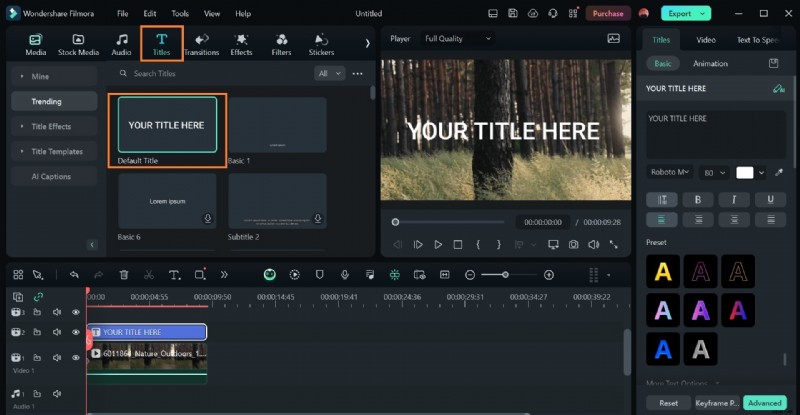Click the white text color swatch

click(744, 173)
